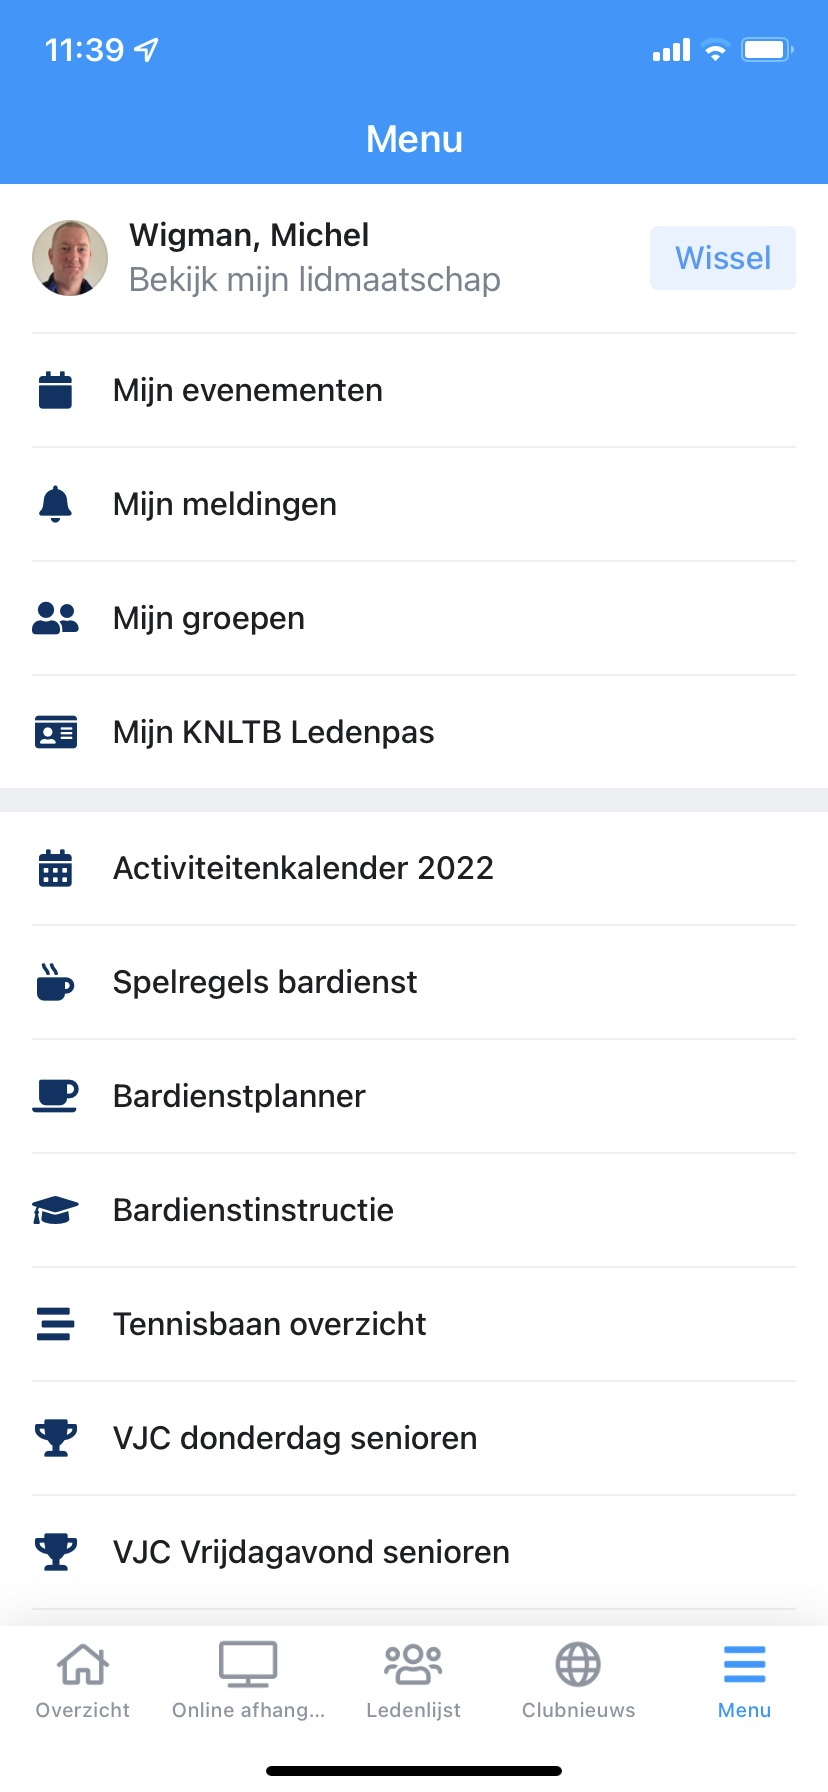Viewport: 828px width, 1792px height.
Task: Tap Michel Wigman's profile photo
Action: pos(70,258)
